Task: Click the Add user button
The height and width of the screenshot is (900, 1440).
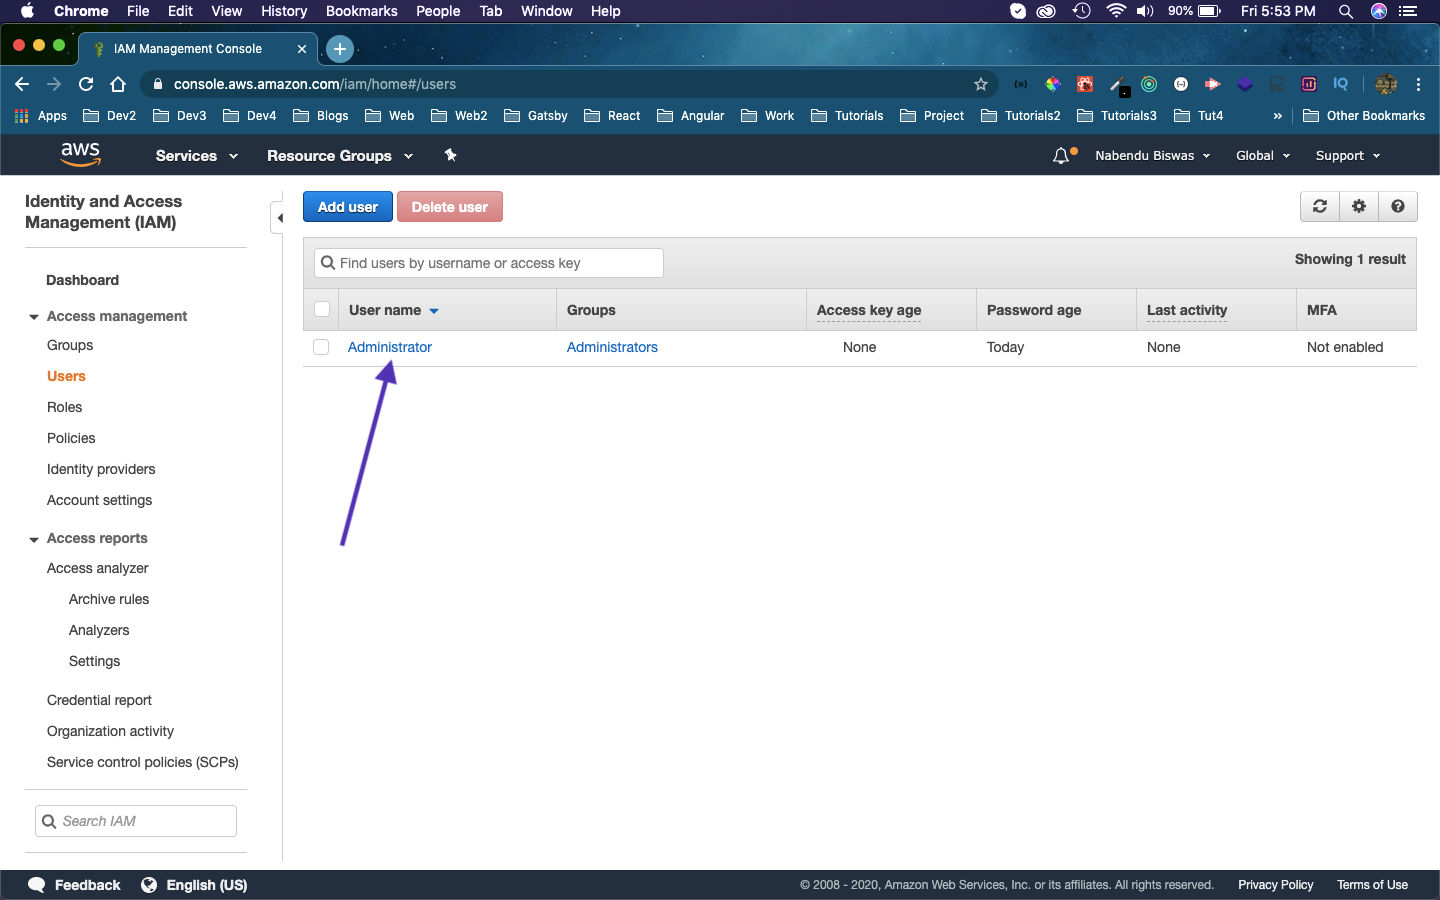Action: tap(348, 207)
